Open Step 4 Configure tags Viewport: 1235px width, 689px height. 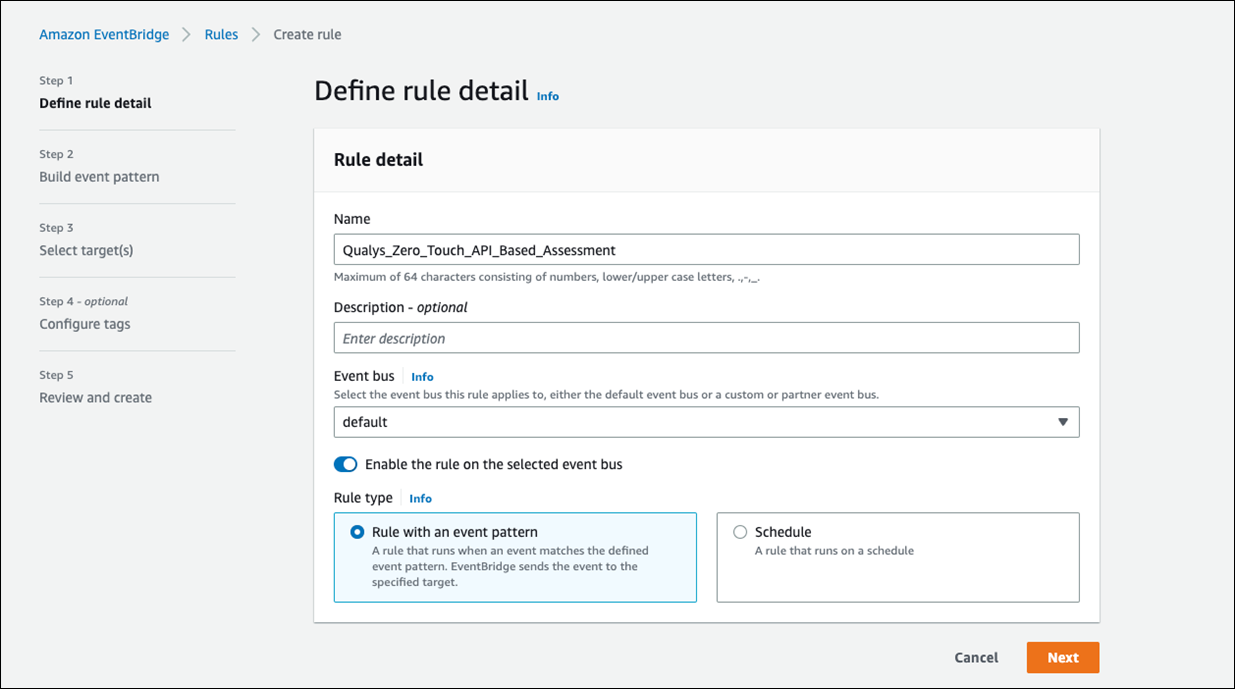[85, 324]
